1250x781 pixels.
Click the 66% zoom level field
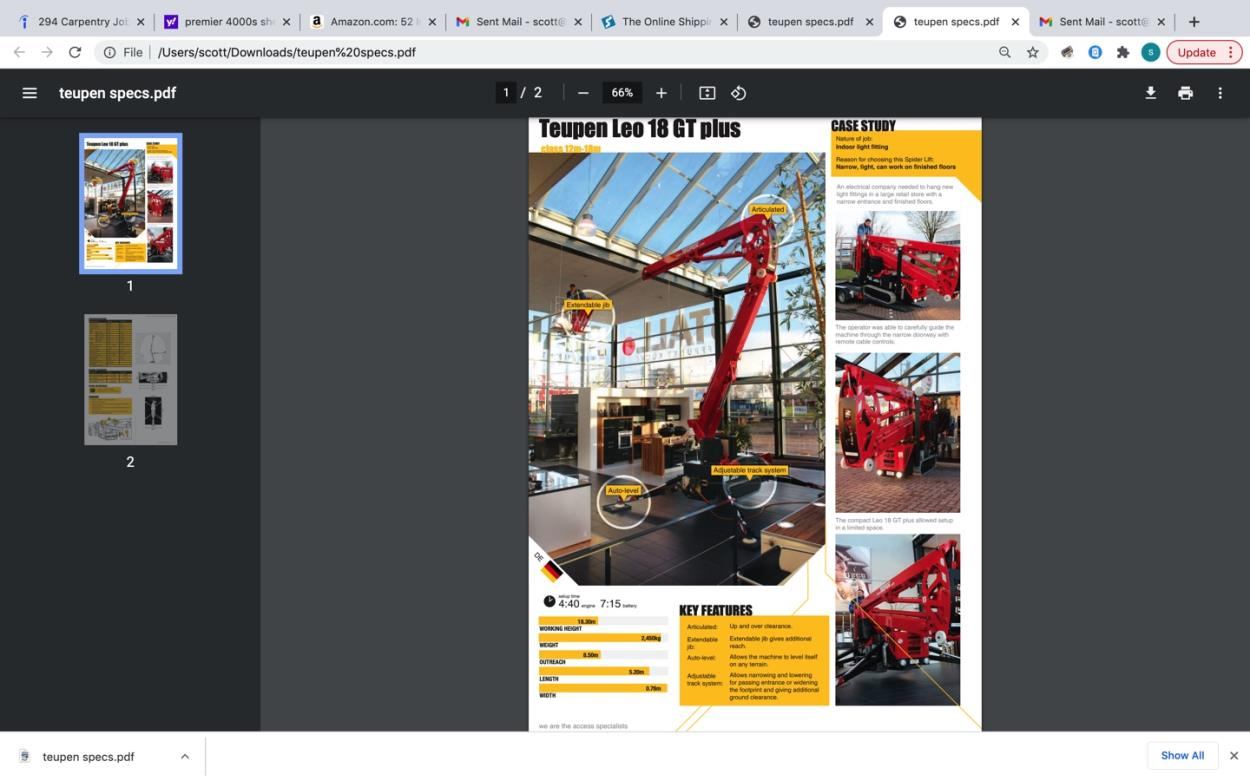pos(622,93)
